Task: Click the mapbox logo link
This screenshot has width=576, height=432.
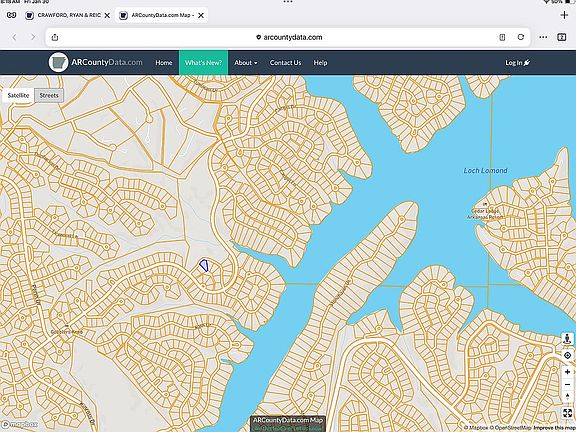Action: pyautogui.click(x=19, y=425)
